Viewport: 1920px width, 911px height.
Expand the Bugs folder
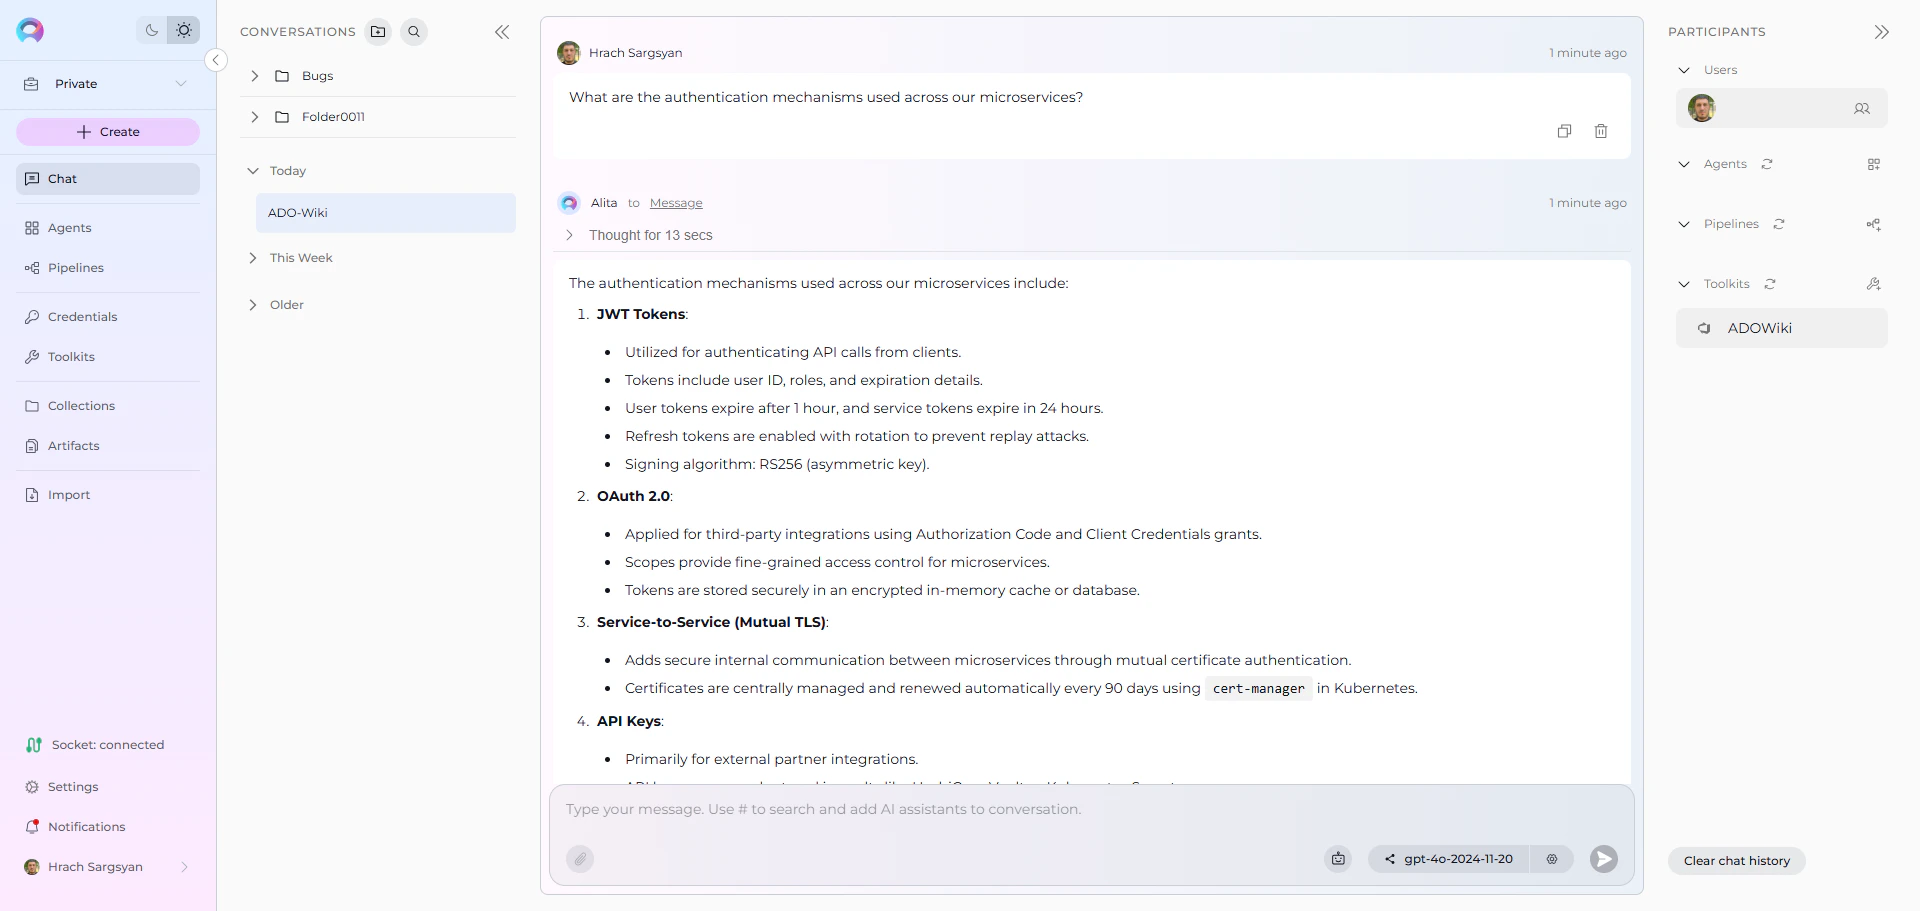pyautogui.click(x=253, y=75)
